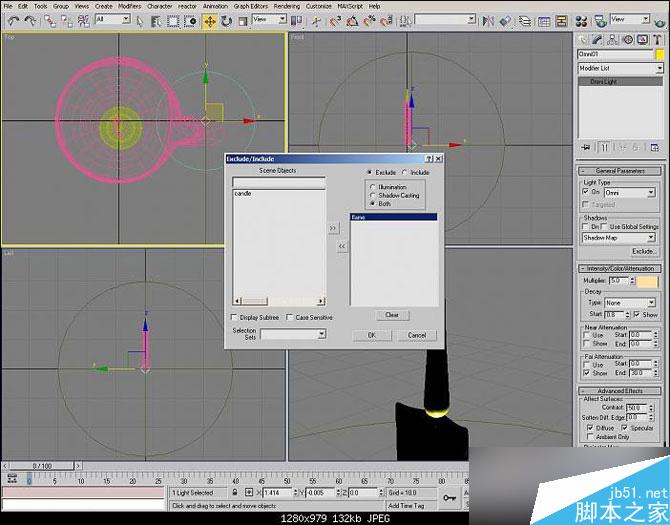This screenshot has width=670, height=525.
Task: Enable Use Global Settings checkbox
Action: 604,226
